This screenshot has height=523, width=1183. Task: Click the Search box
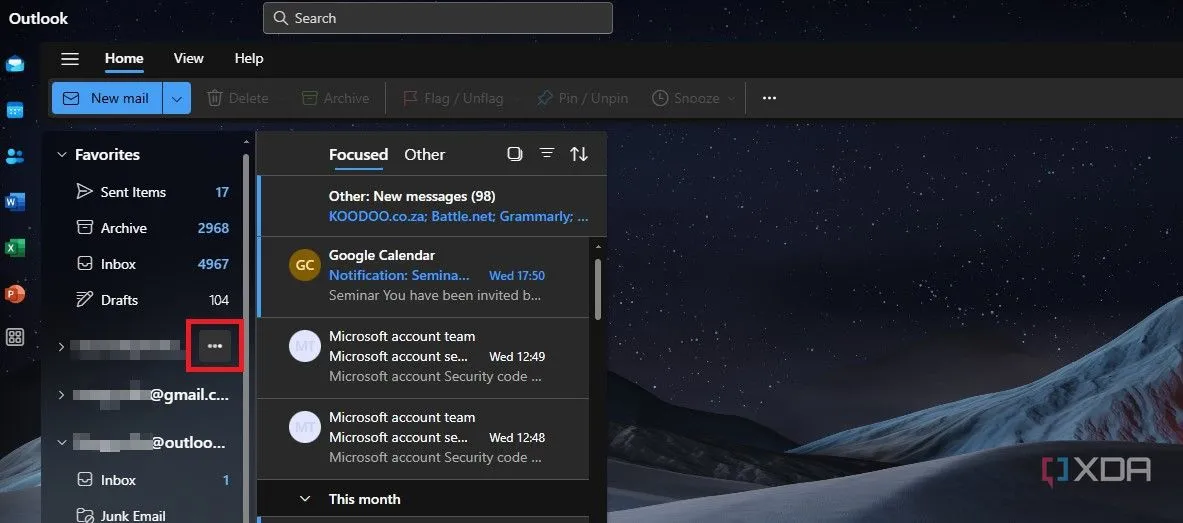(438, 18)
